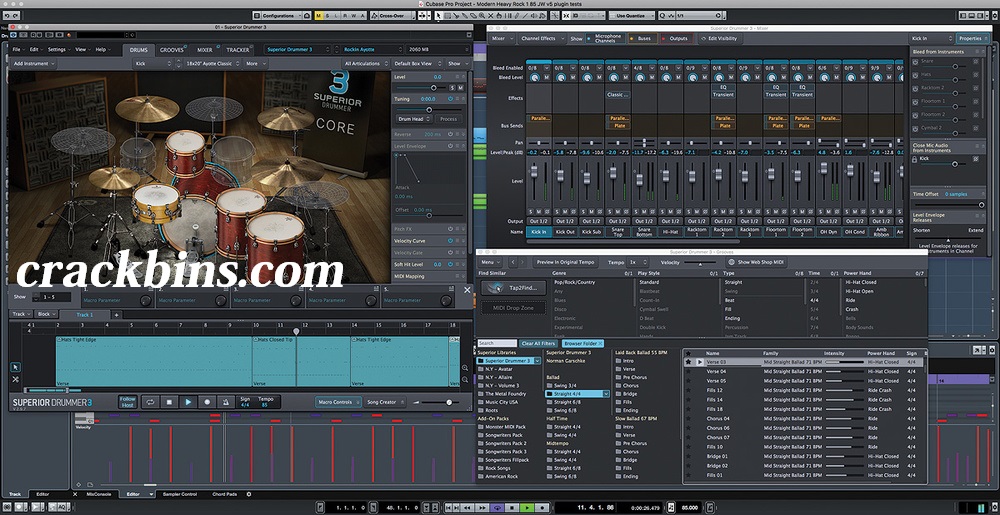Screen dimensions: 1000x515
Task: Toggle loop in Superior Drummer transport
Action: click(x=150, y=402)
